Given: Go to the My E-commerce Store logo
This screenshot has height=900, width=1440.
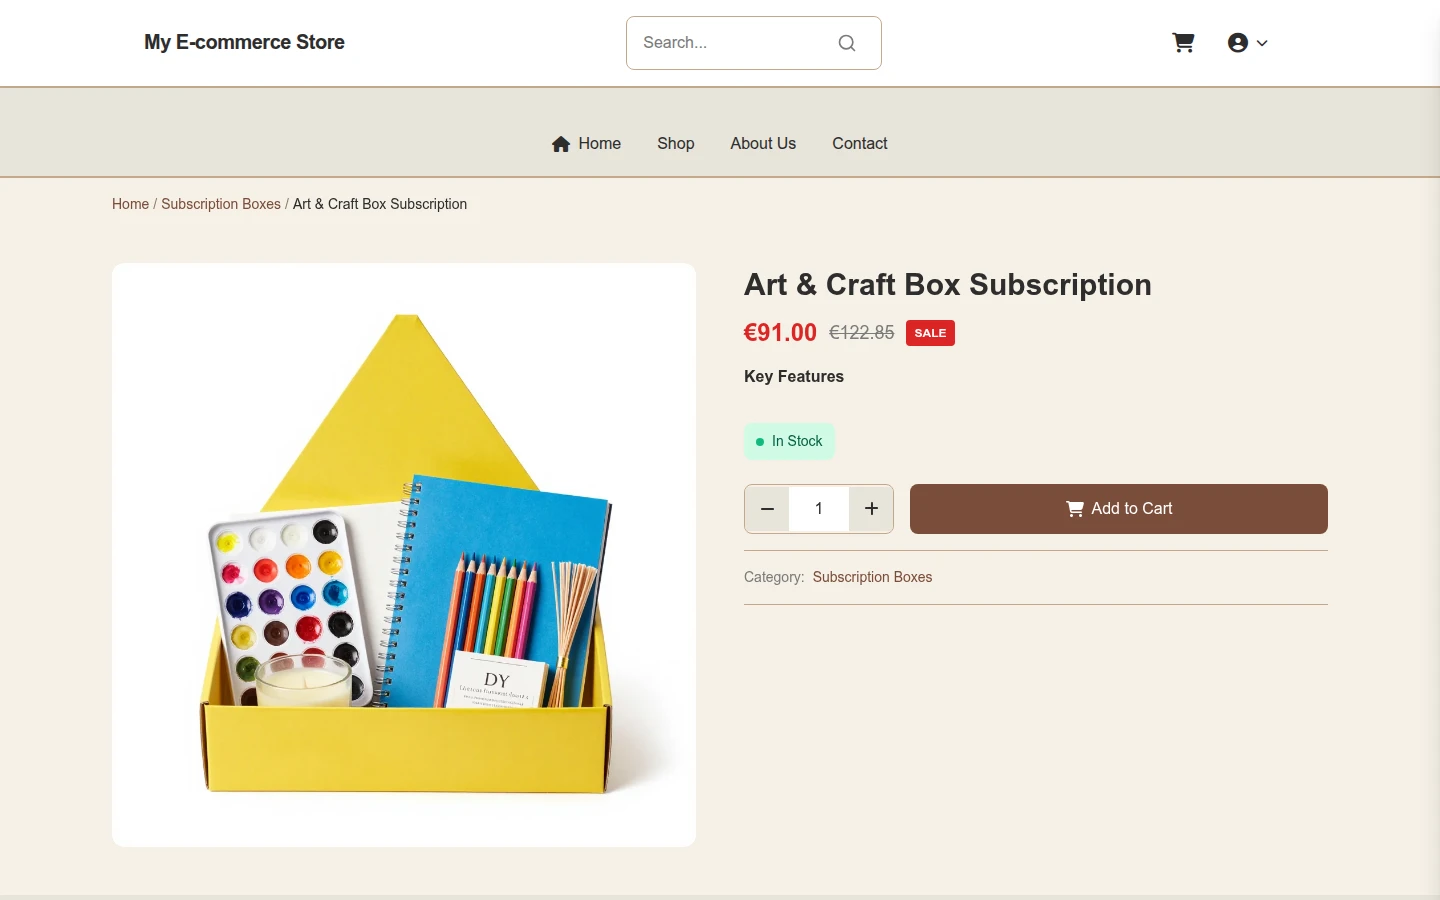Looking at the screenshot, I should (x=244, y=42).
